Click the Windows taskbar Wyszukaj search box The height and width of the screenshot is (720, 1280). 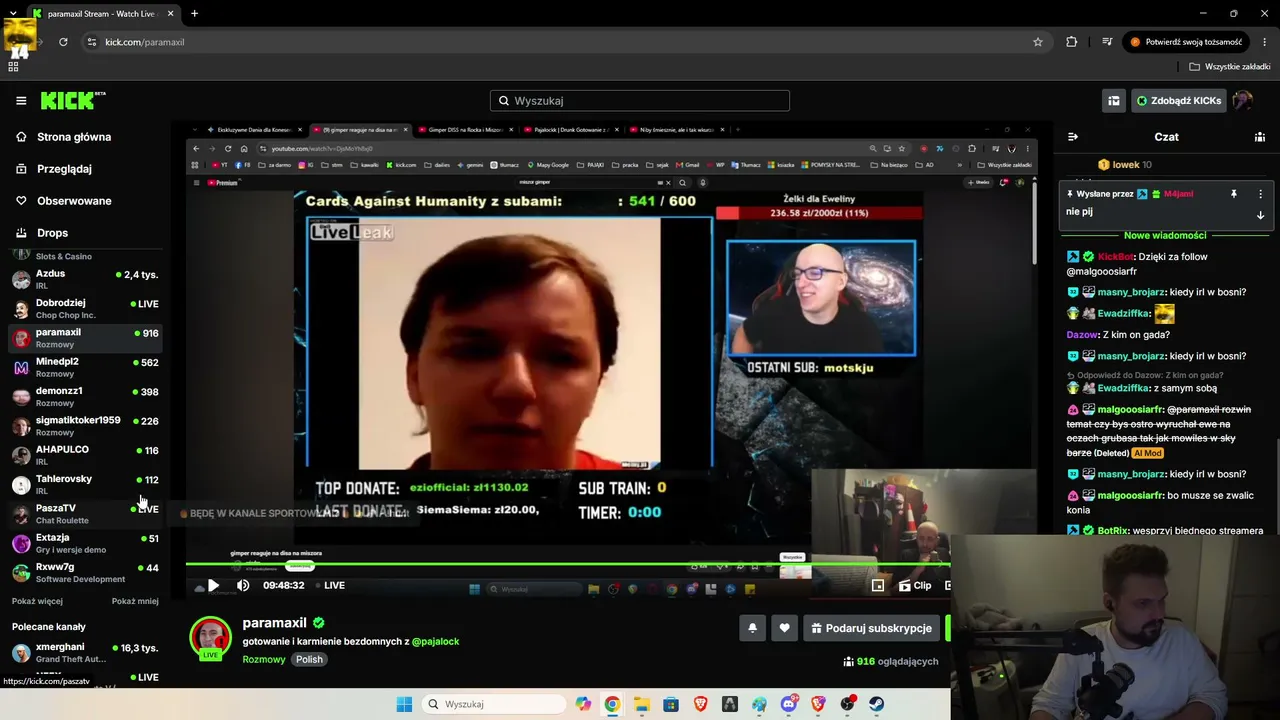pyautogui.click(x=493, y=704)
